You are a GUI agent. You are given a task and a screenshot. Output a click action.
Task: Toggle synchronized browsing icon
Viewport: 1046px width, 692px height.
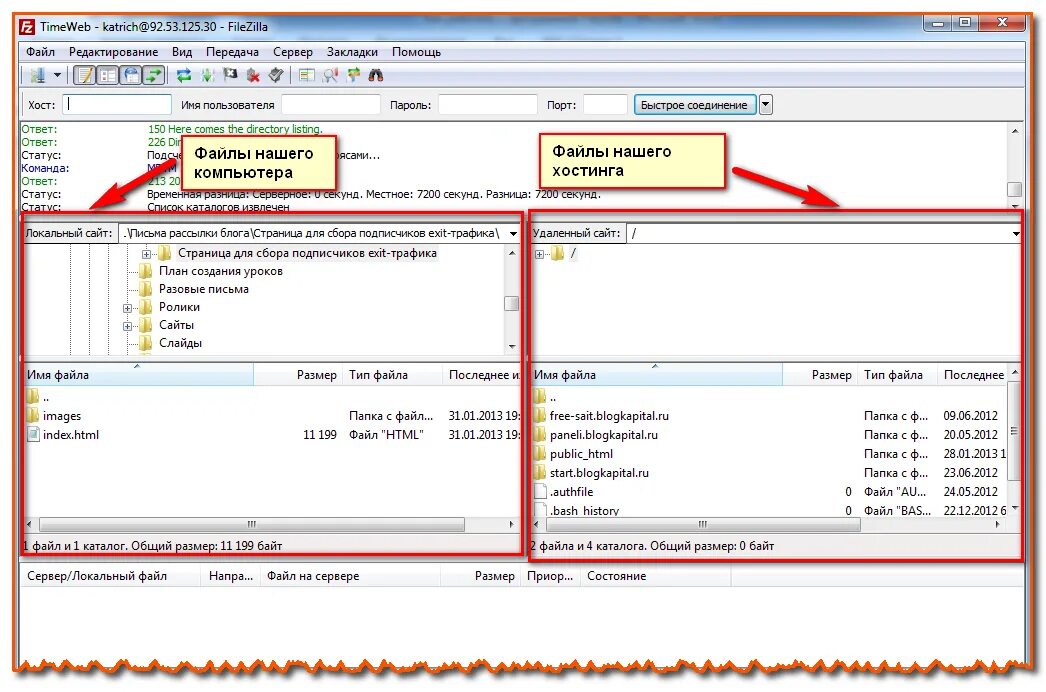[353, 75]
